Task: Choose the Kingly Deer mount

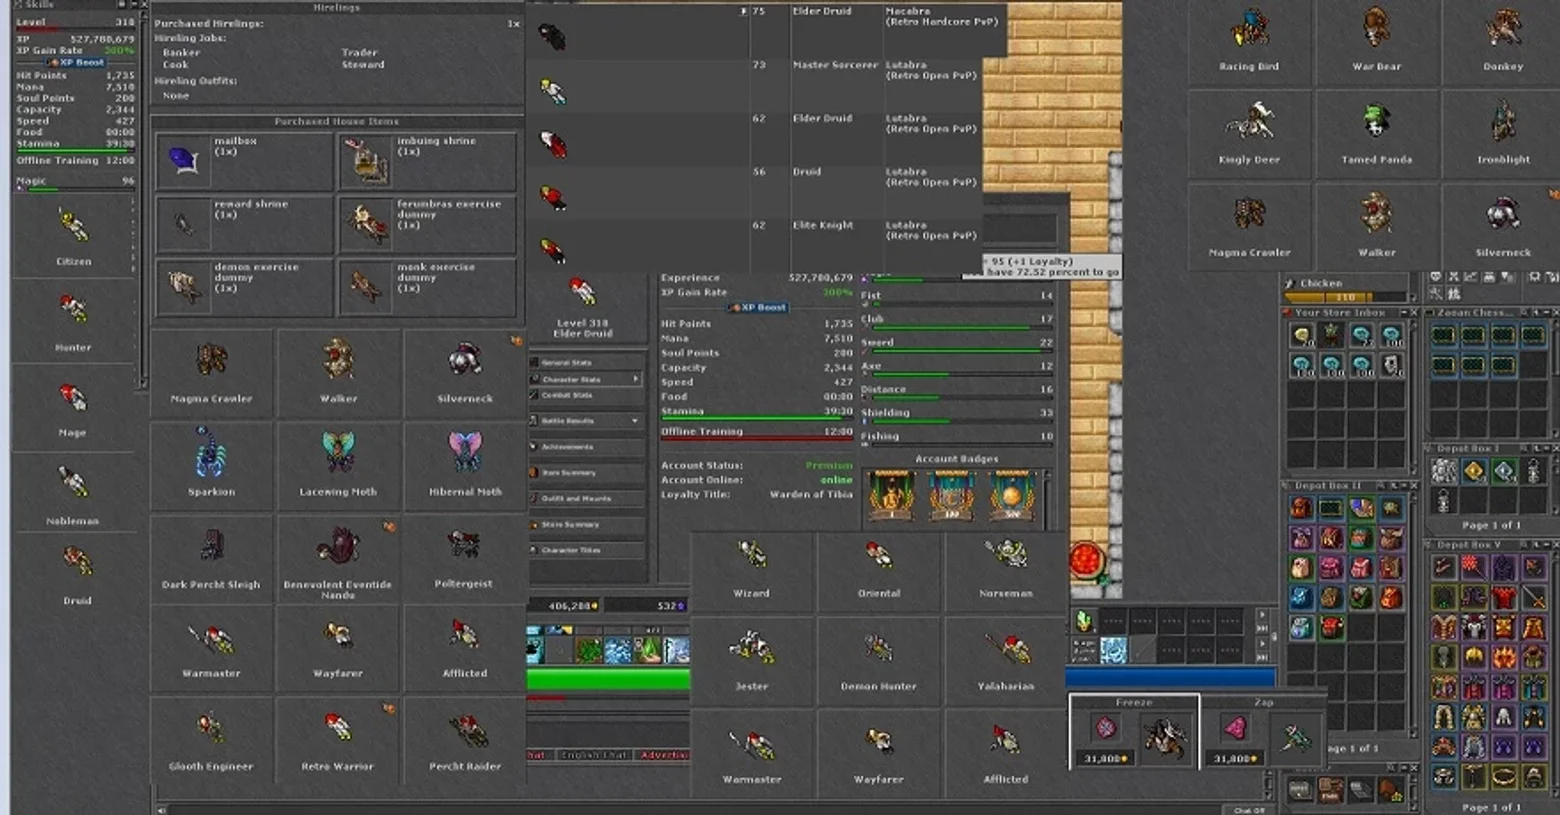Action: point(1249,134)
